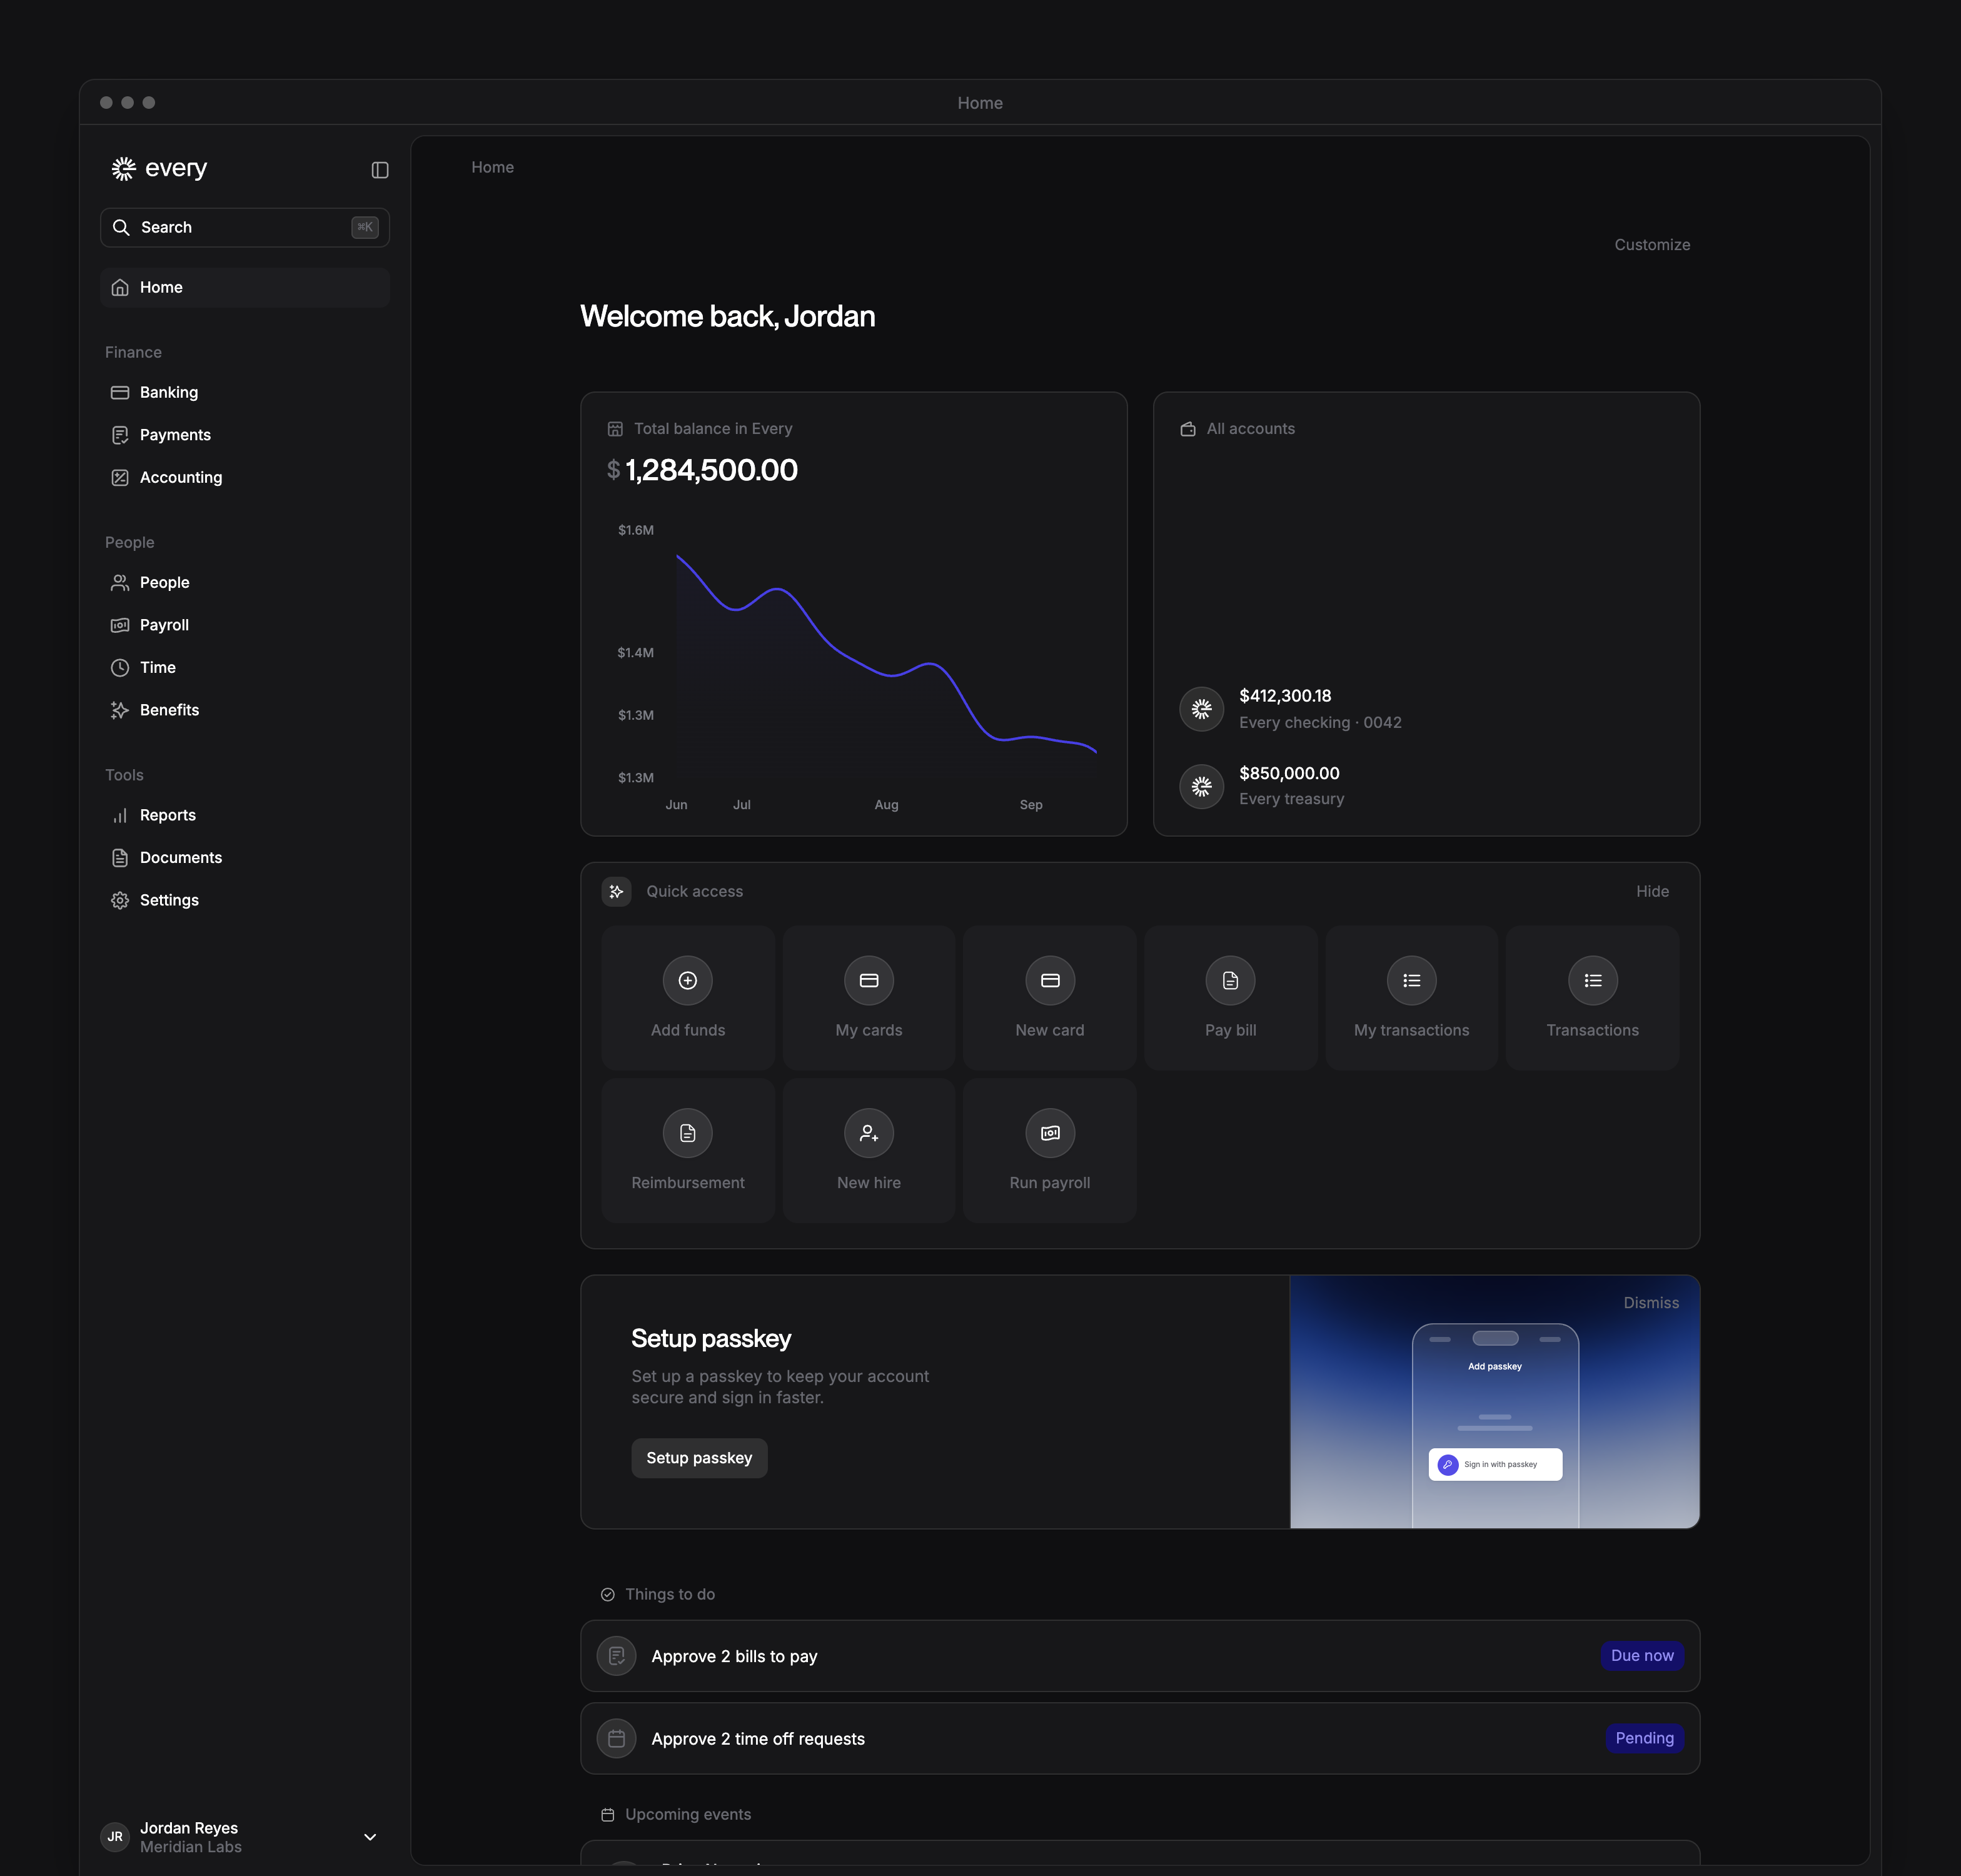Screen dimensions: 1961x1876
Task: Open Approve 2 bills to pay task
Action: (1140, 1656)
